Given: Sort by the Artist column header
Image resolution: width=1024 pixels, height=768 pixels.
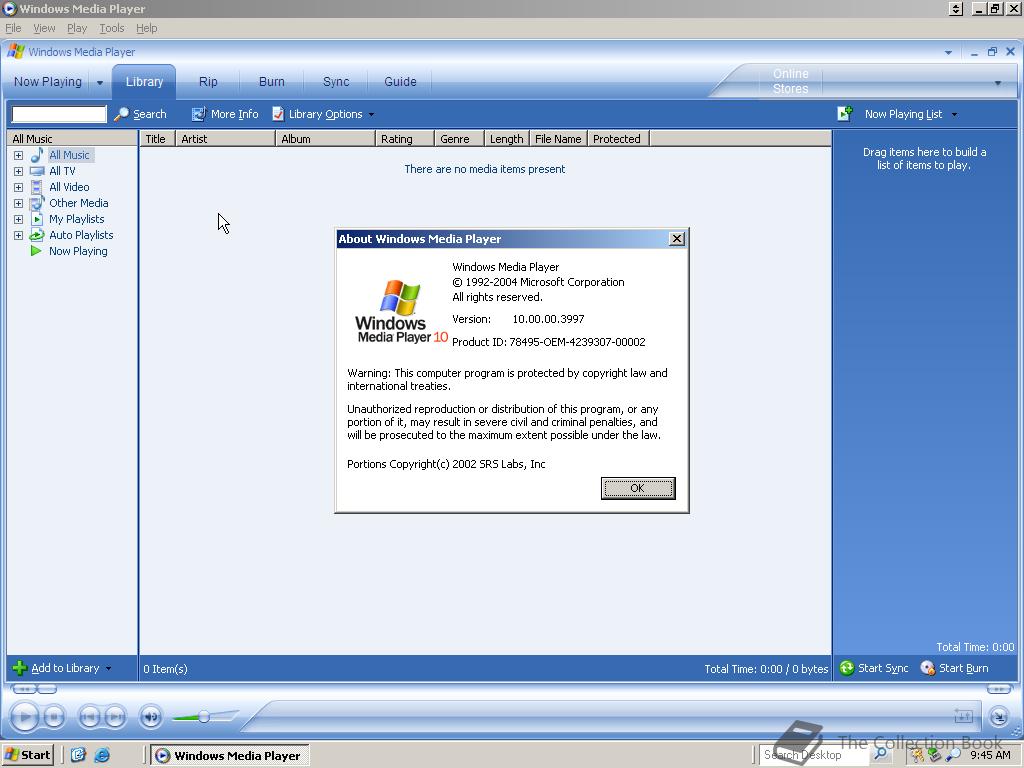Looking at the screenshot, I should 225,138.
